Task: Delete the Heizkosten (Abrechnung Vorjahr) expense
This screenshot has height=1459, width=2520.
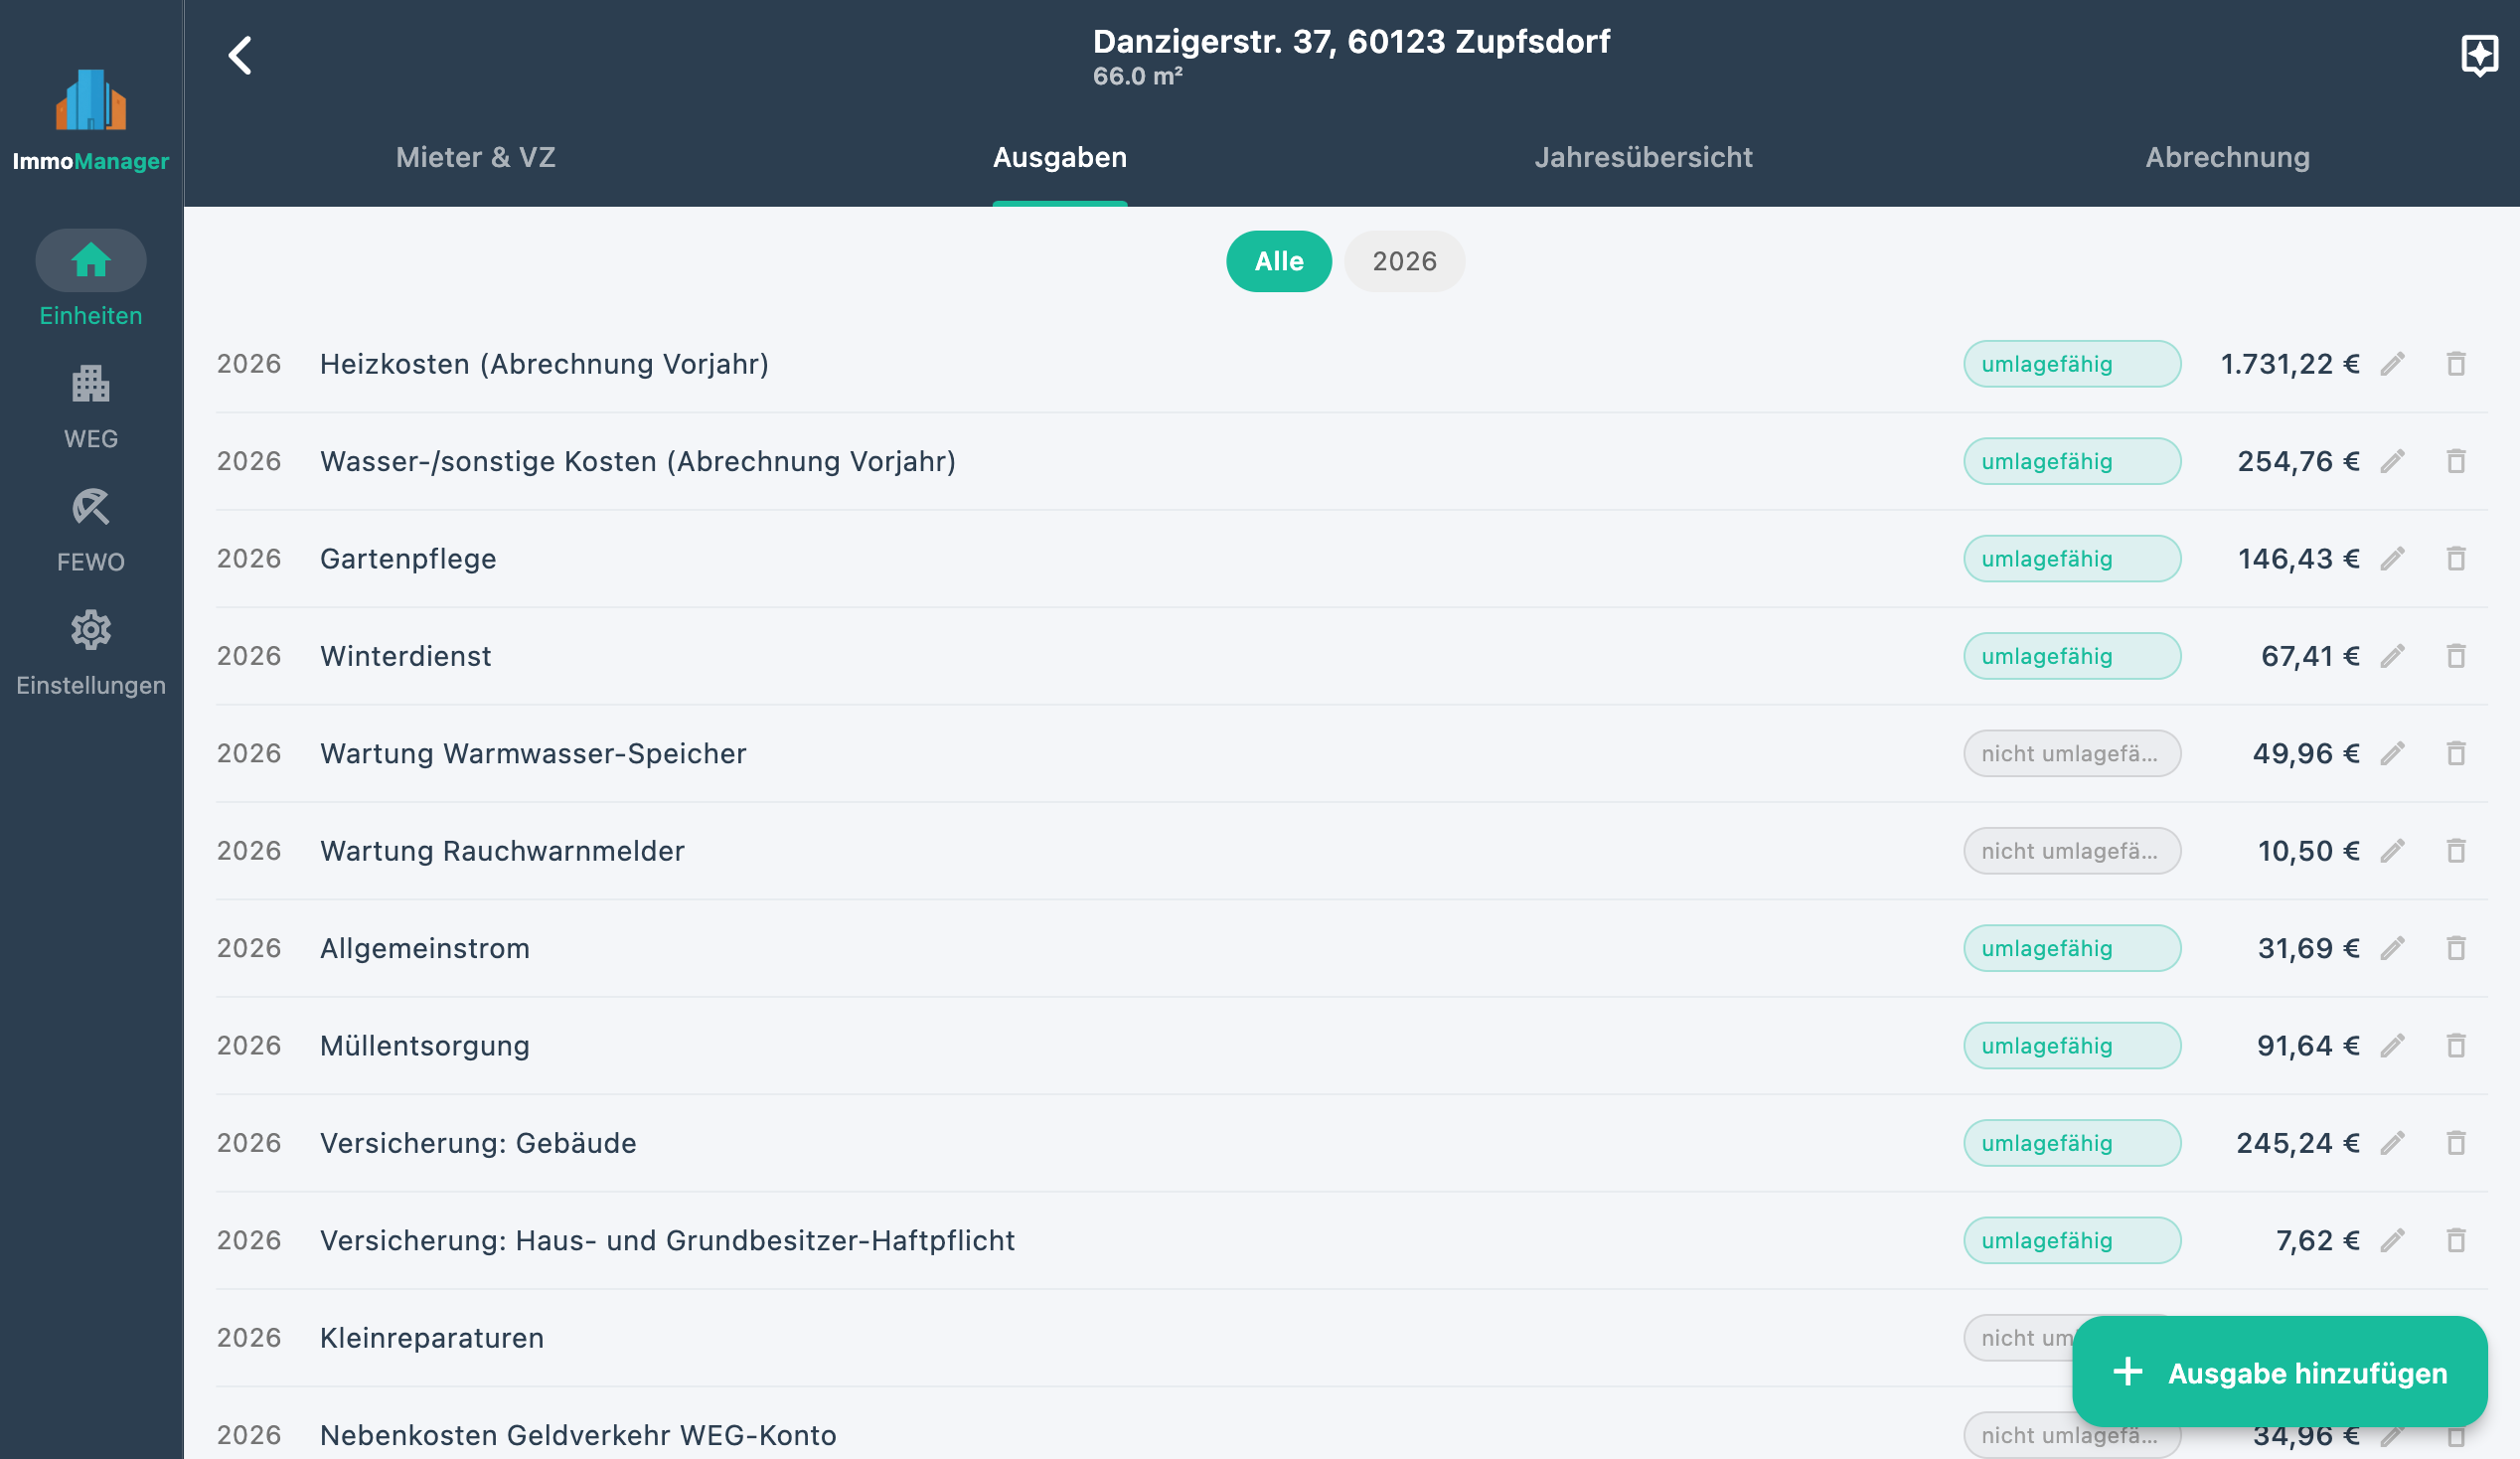Action: (2456, 364)
